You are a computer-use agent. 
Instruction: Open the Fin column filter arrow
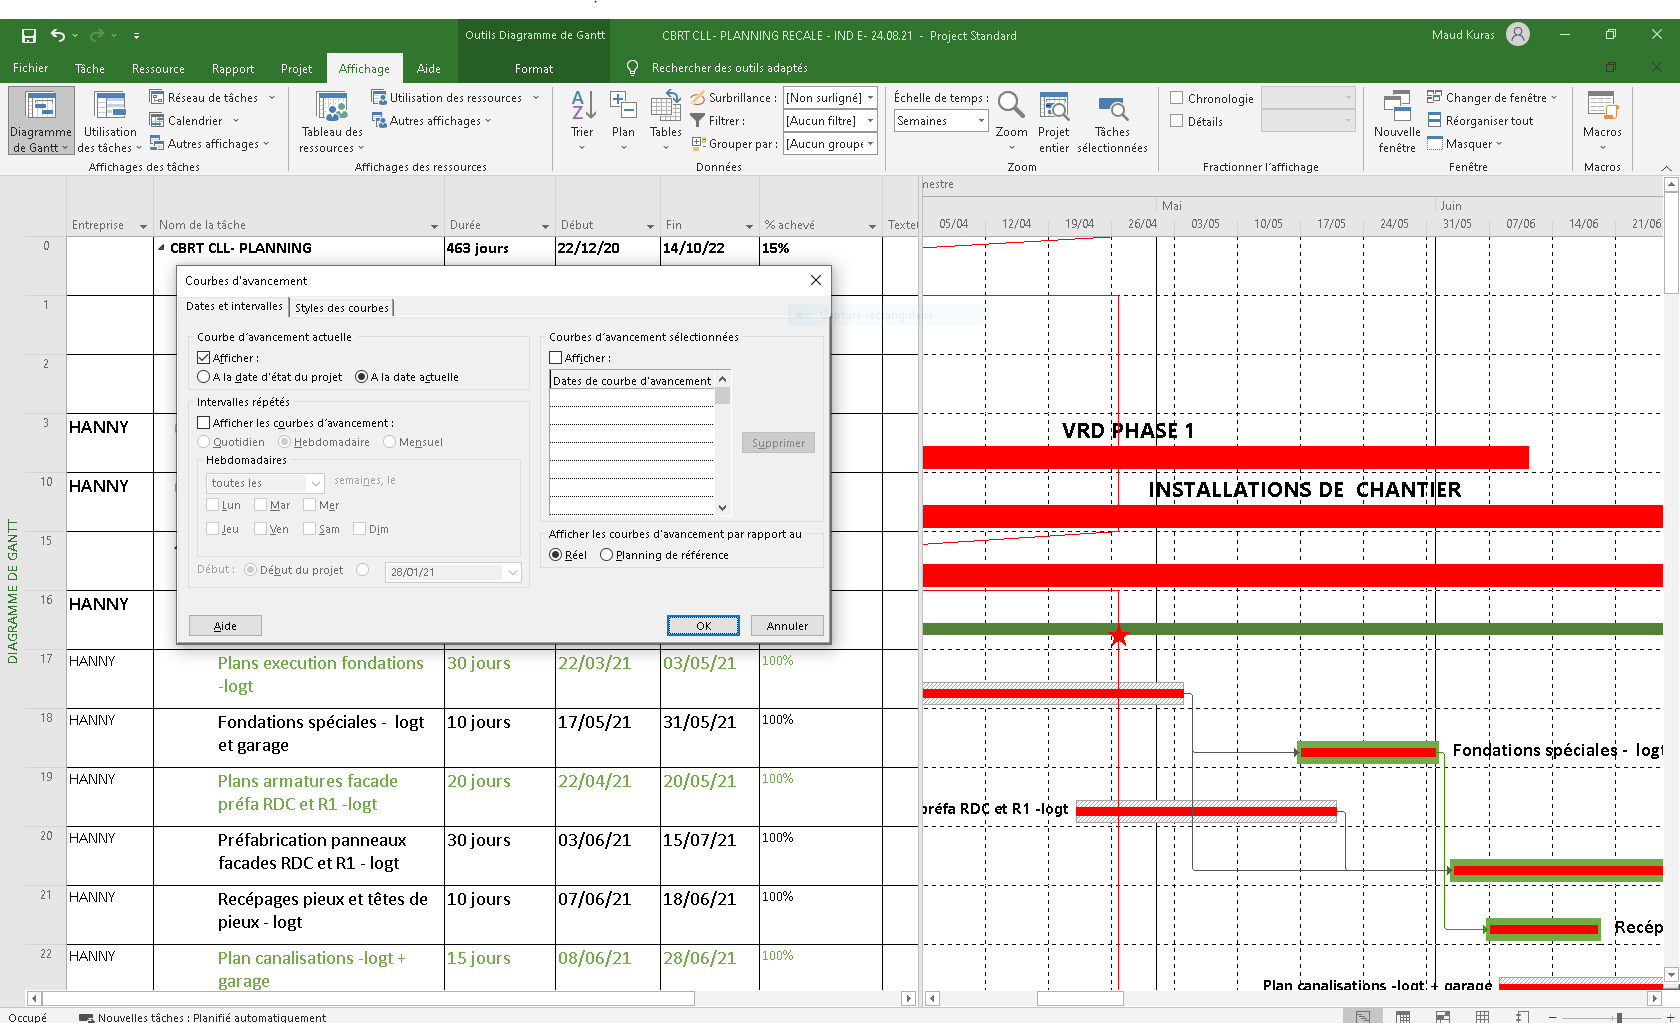pyautogui.click(x=749, y=226)
